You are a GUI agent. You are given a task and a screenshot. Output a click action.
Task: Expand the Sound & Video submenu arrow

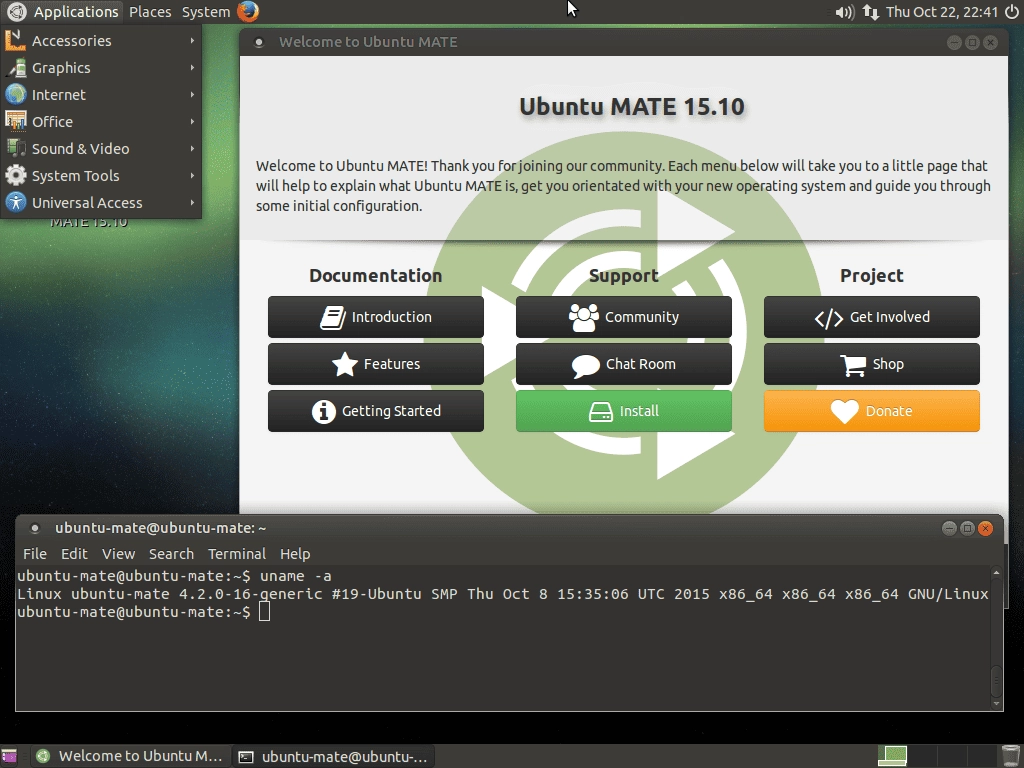click(192, 149)
